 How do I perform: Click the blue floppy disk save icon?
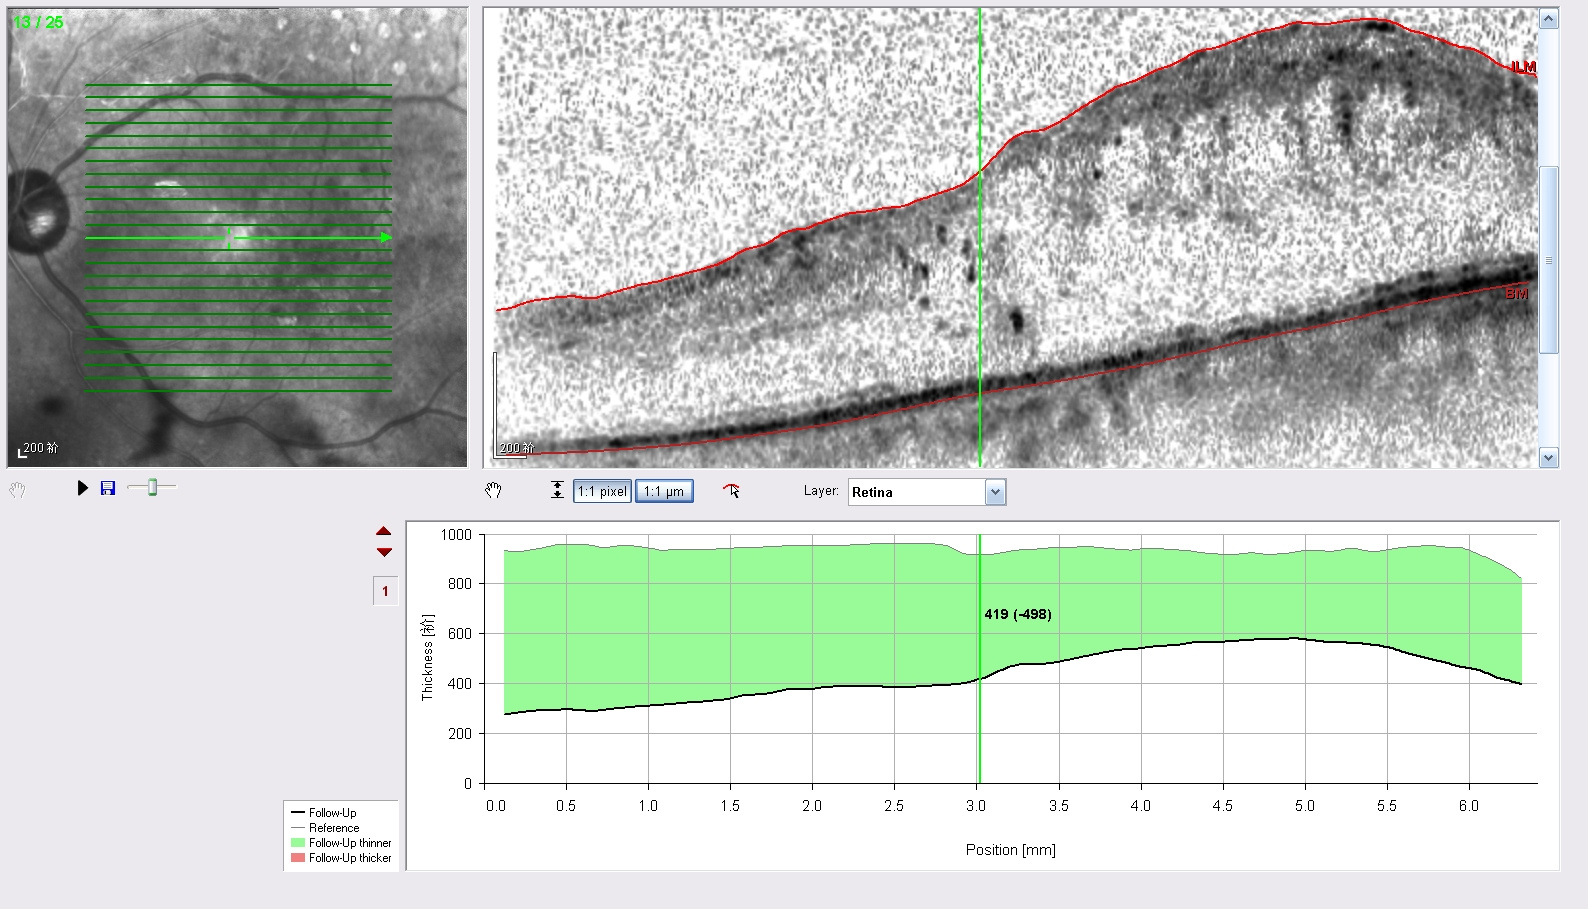(108, 488)
